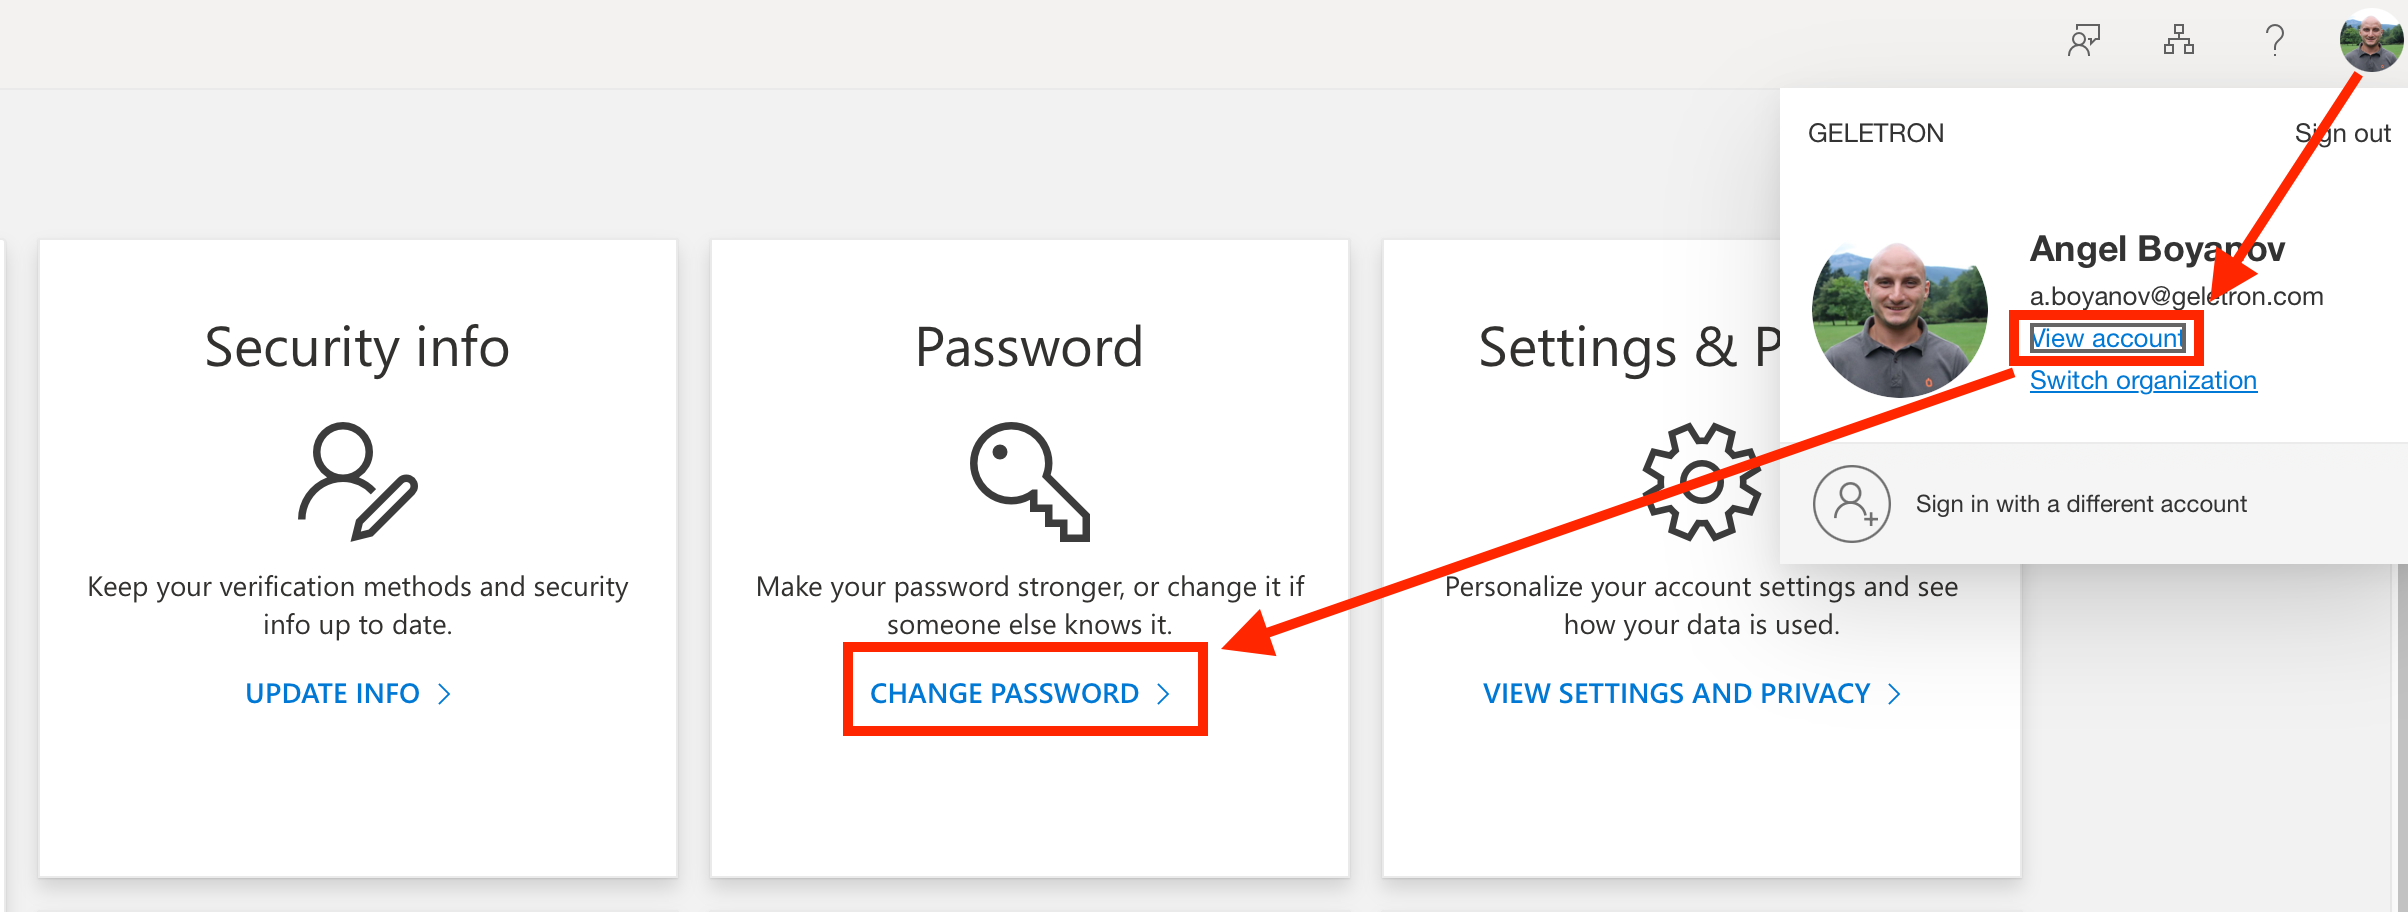Click the Security info person-pencil icon

357,481
